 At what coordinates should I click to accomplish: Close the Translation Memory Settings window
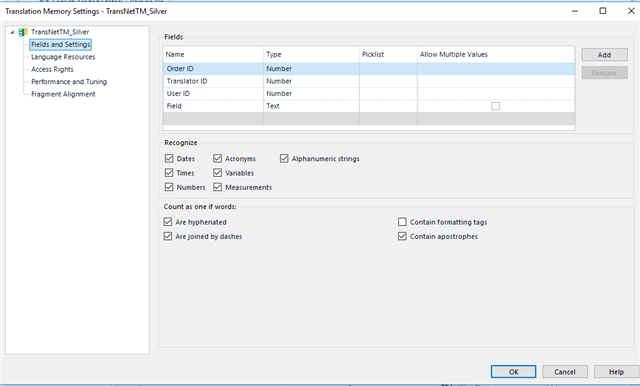click(631, 11)
